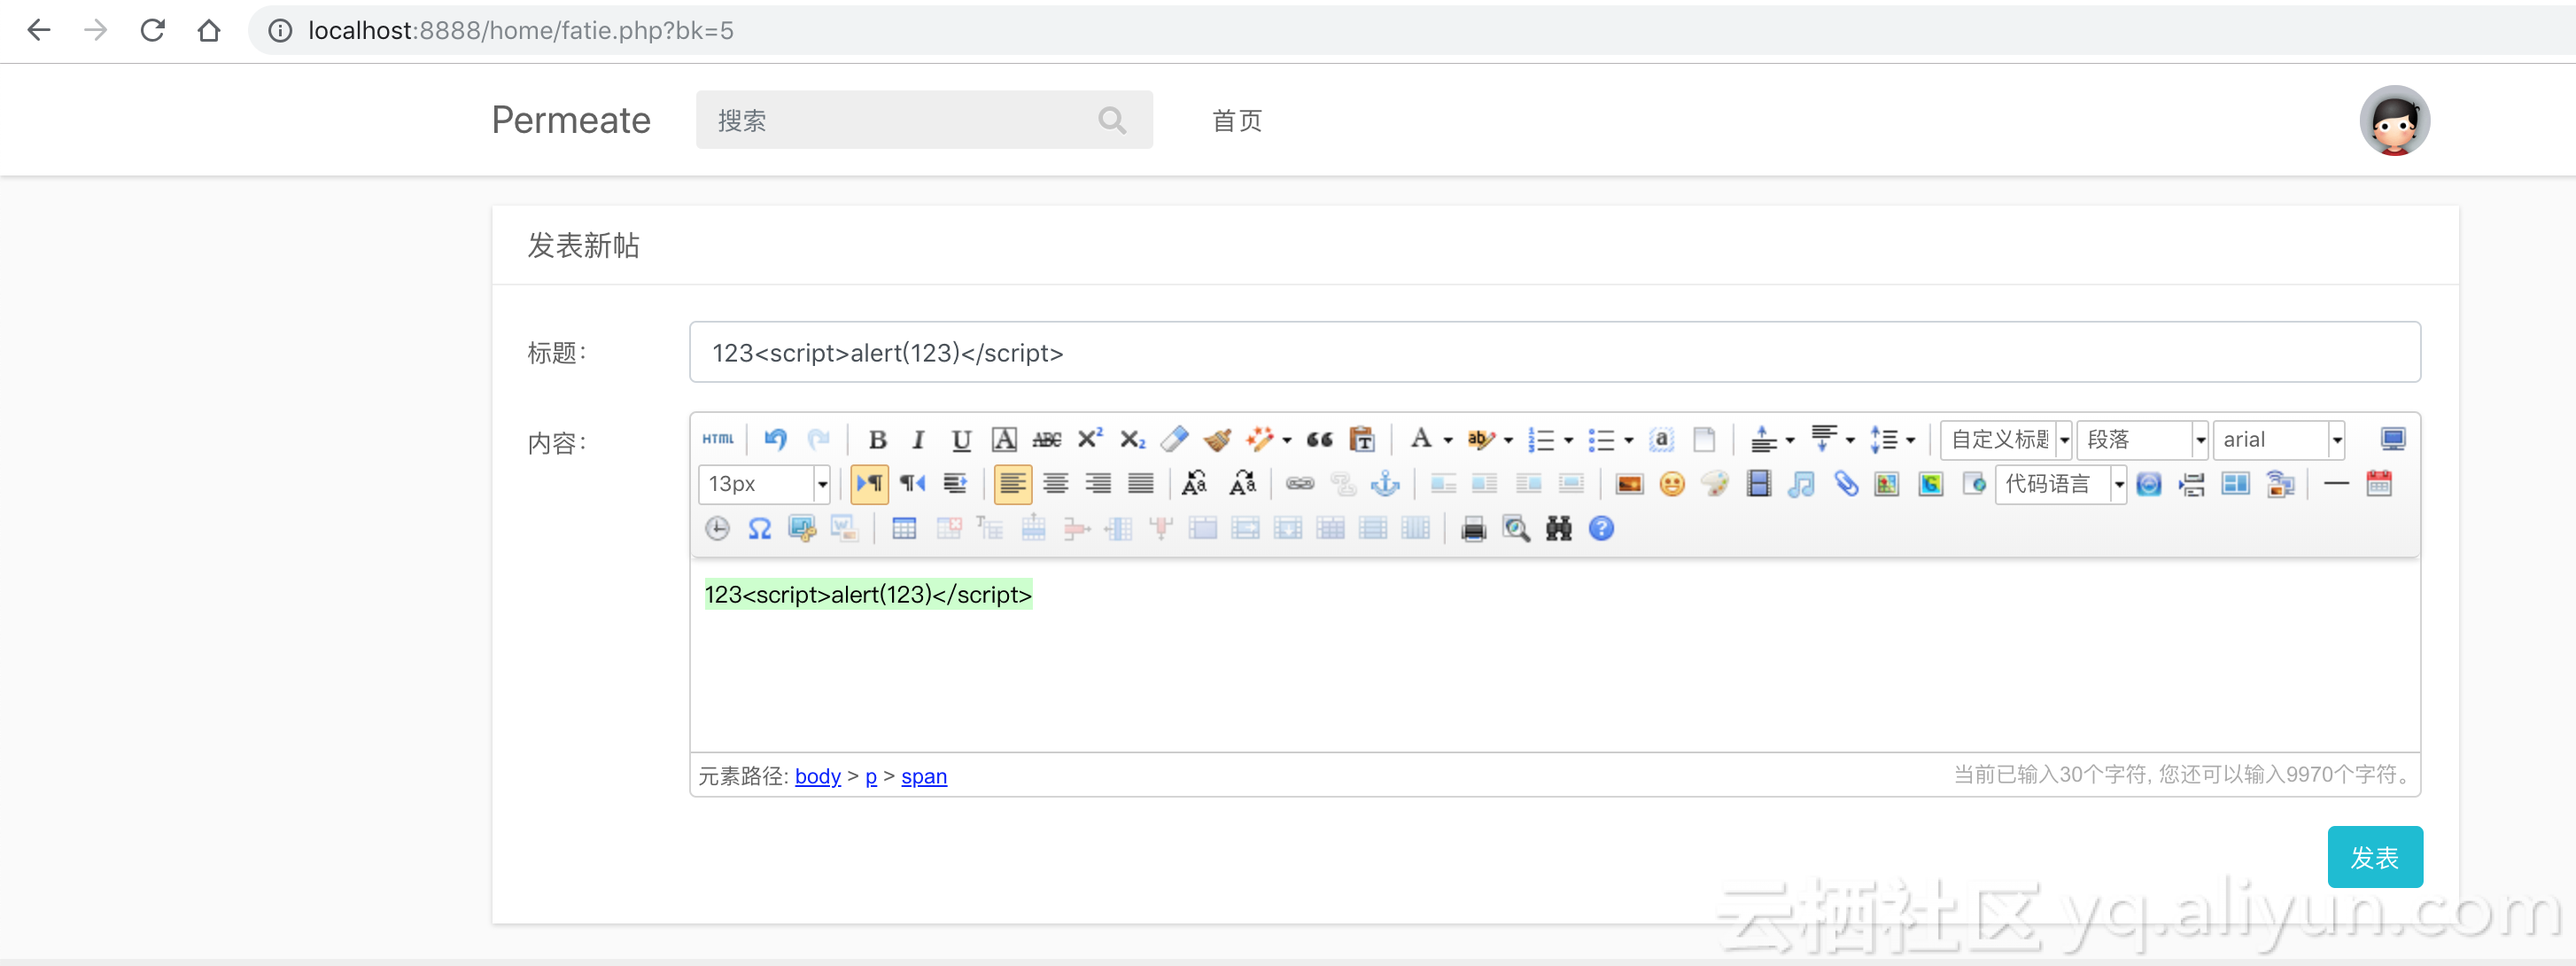Insert the current time

(x=716, y=528)
